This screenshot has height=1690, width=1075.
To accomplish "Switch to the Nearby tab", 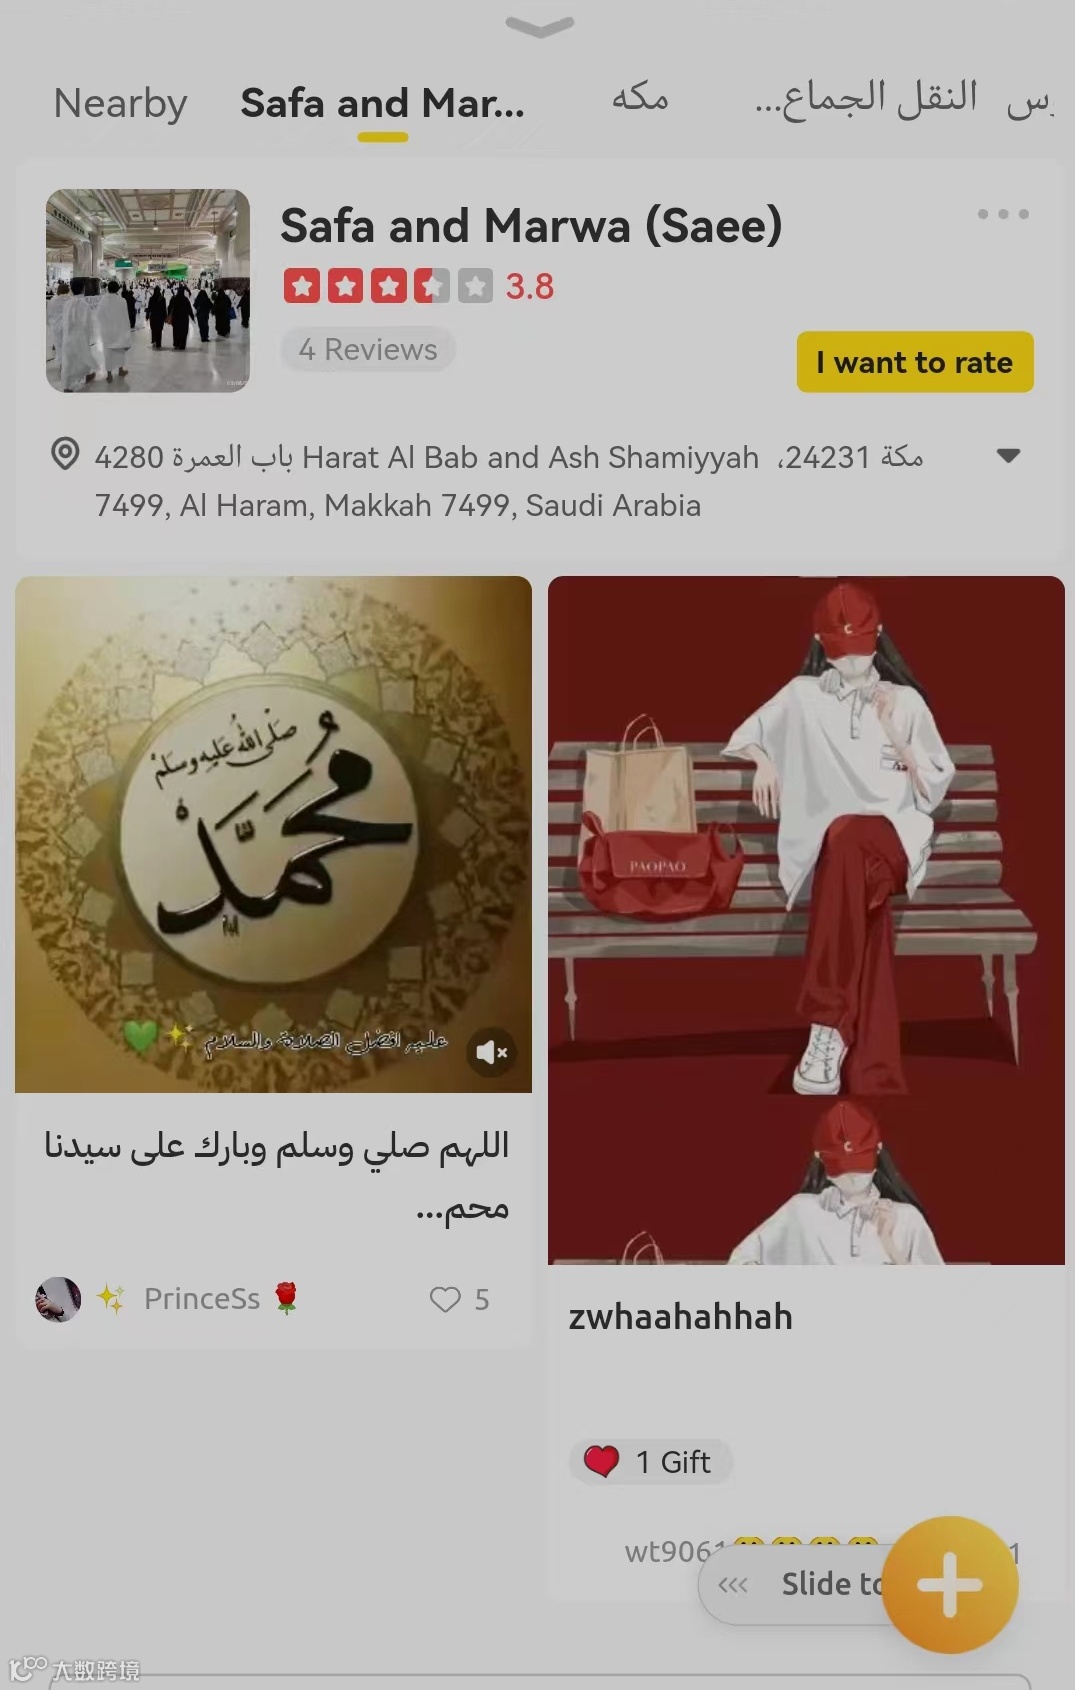I will click(x=120, y=104).
